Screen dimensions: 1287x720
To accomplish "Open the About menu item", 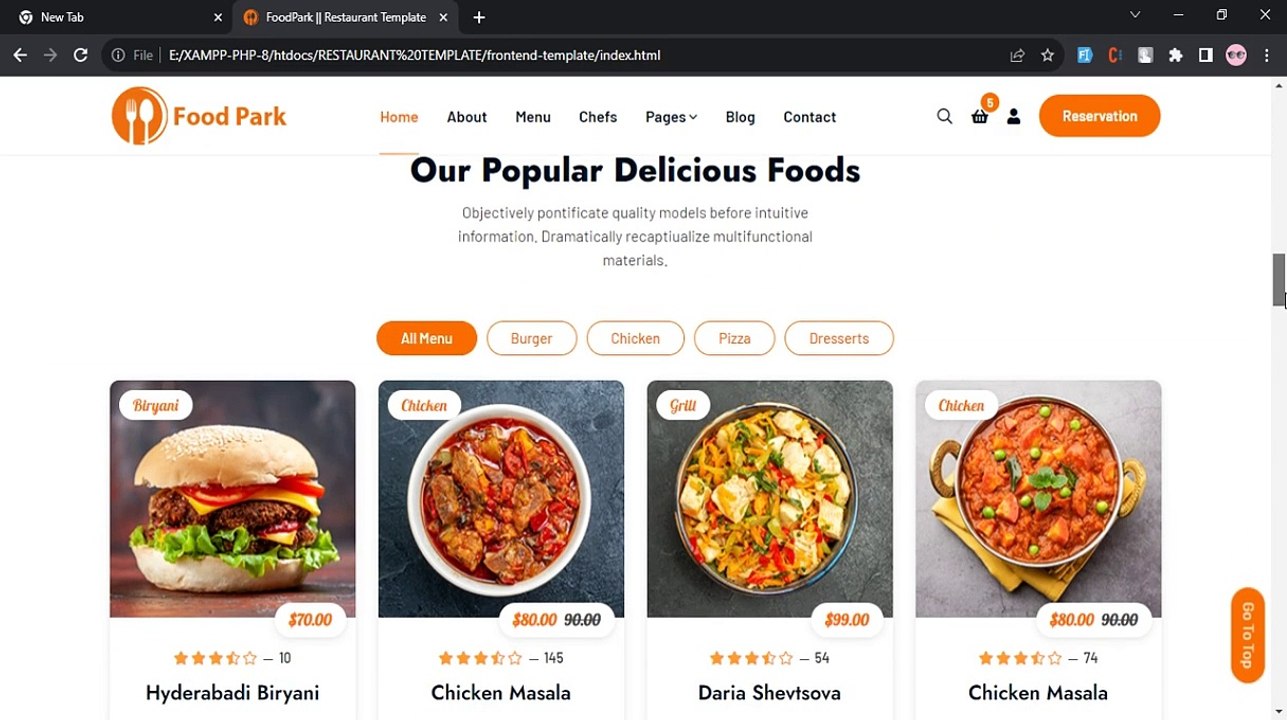I will [x=467, y=117].
